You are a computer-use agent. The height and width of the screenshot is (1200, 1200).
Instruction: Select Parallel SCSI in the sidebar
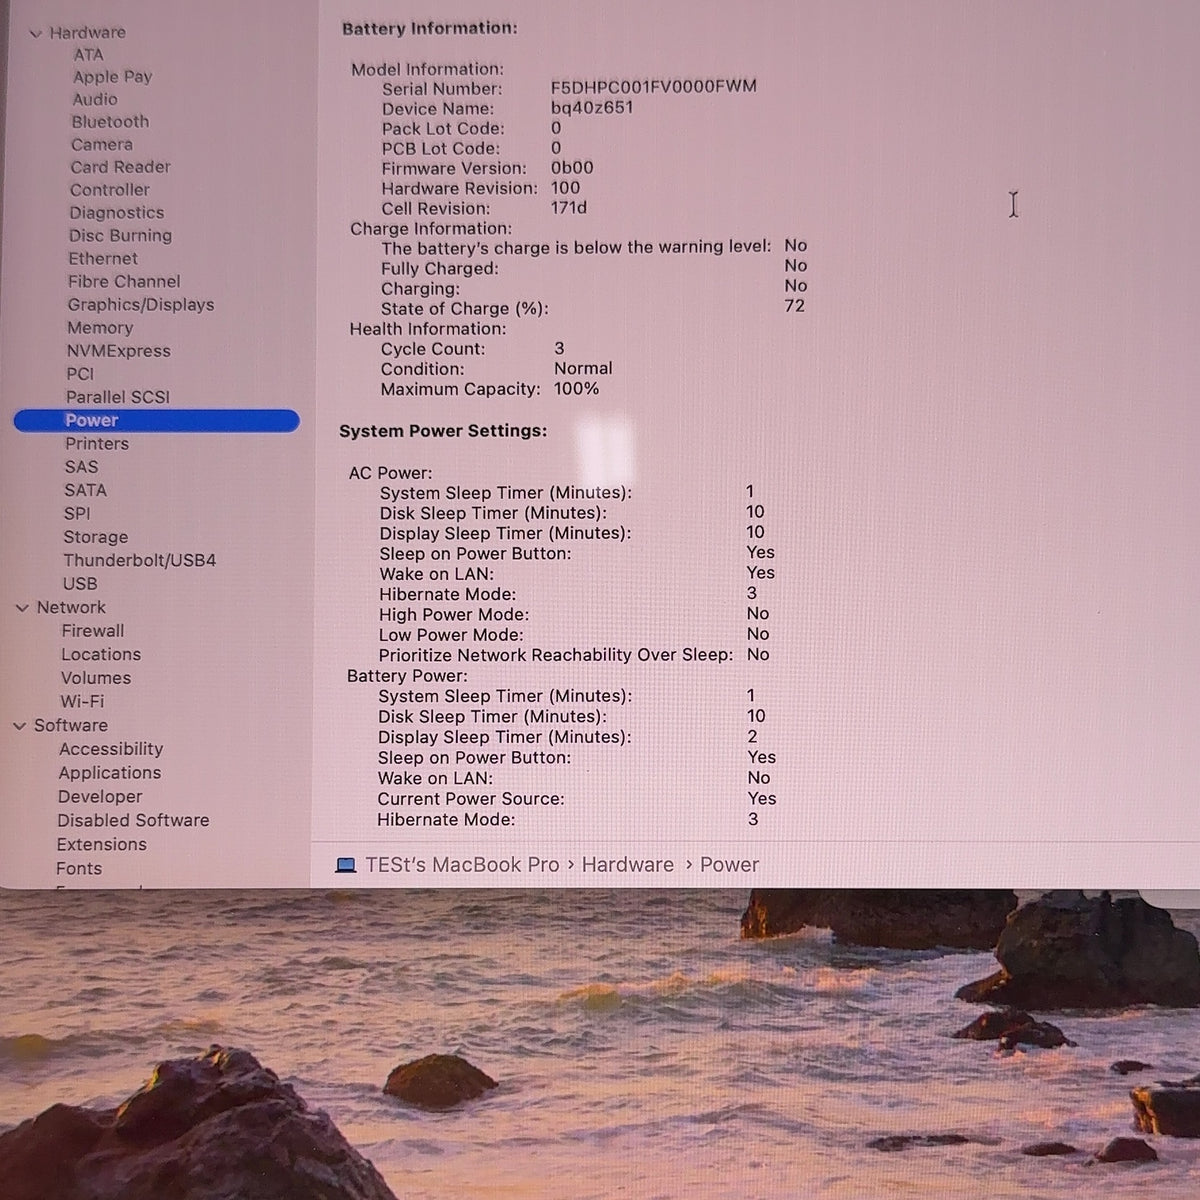(118, 397)
